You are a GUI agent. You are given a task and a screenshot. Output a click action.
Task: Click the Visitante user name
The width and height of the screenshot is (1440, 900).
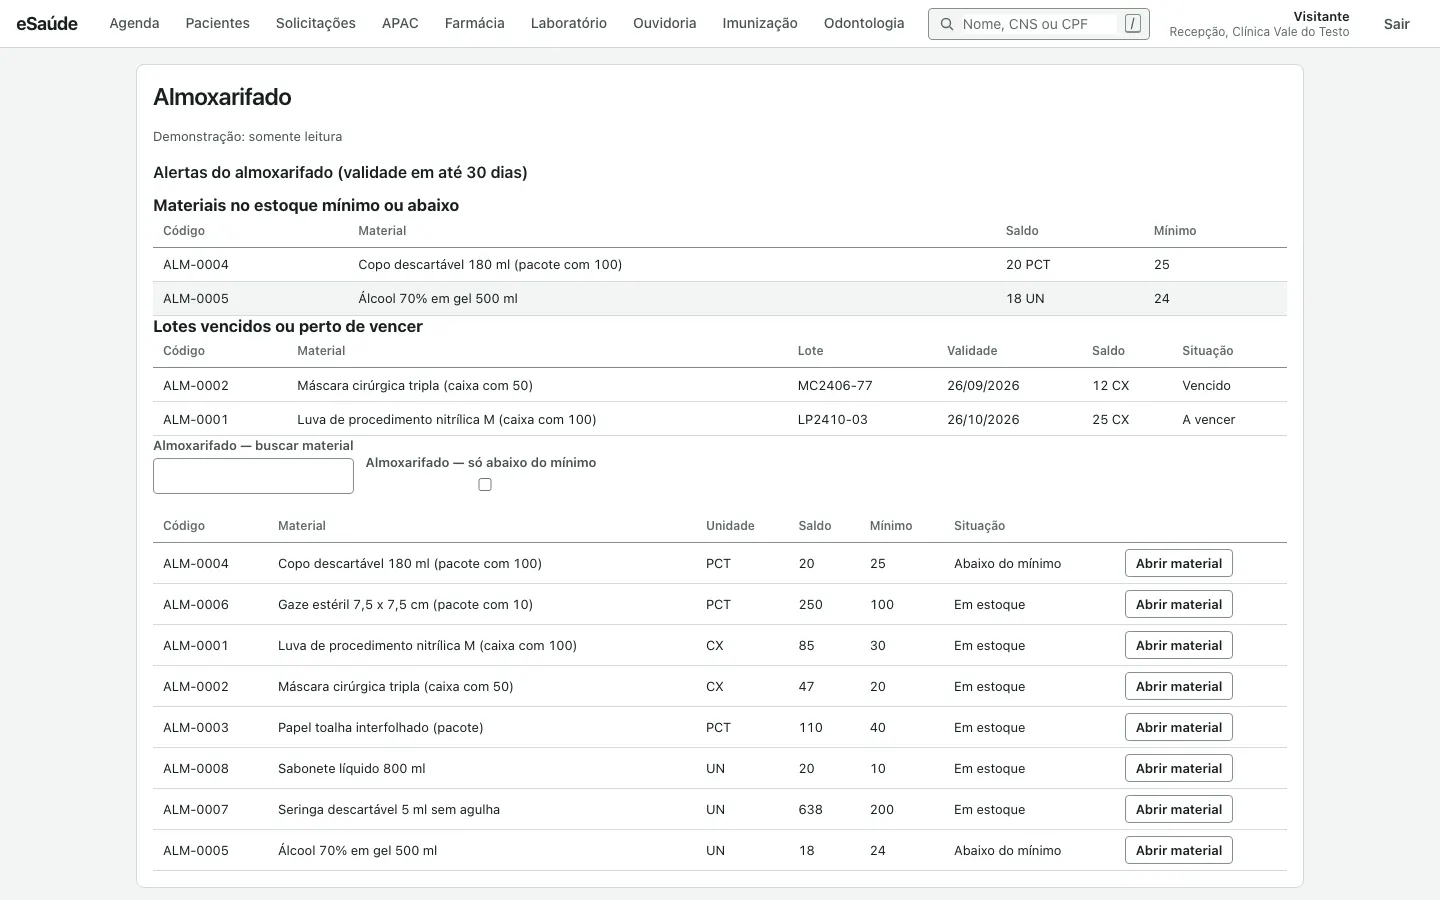pos(1321,16)
